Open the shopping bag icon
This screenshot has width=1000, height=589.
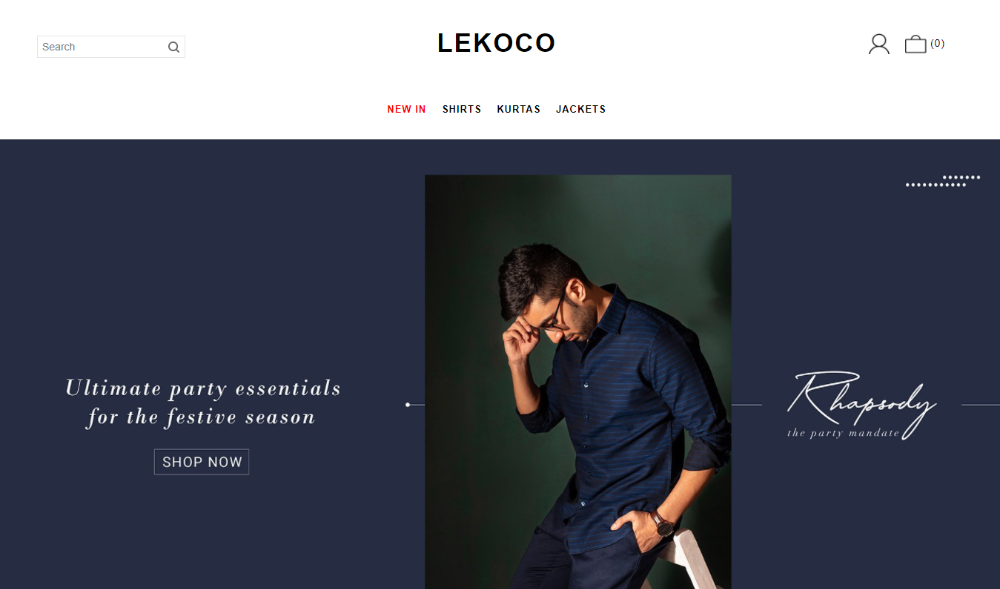pos(915,44)
